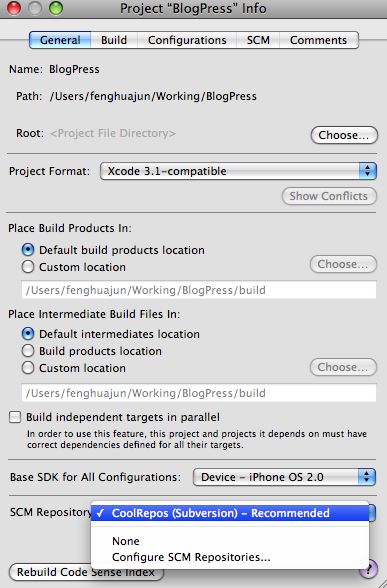Open the Base SDK dropdown
The image size is (387, 588).
click(x=284, y=477)
